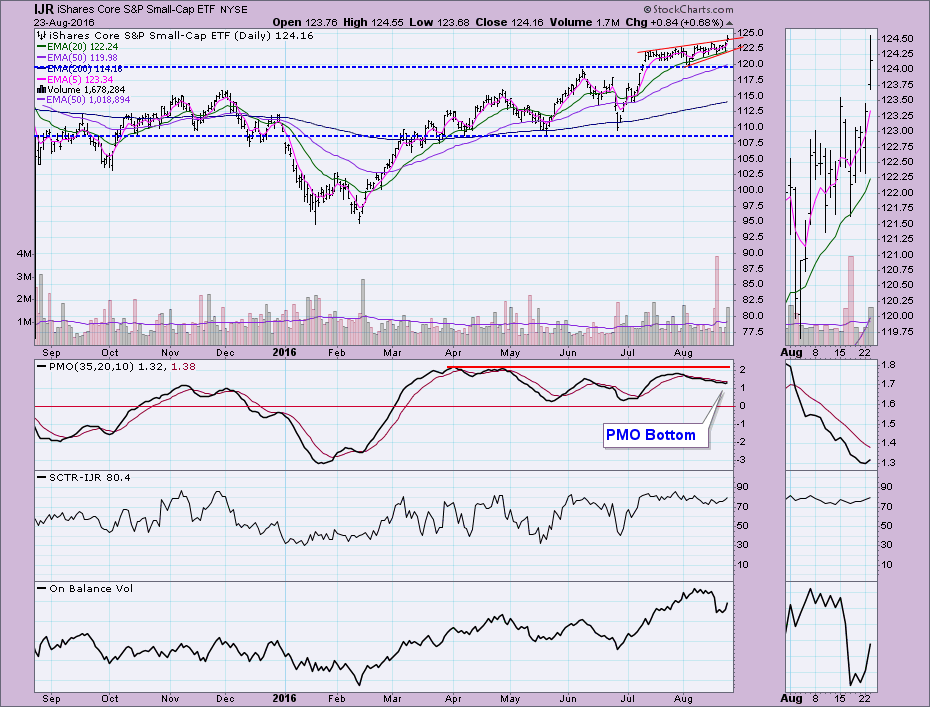Click the navy EMA(200) legend line marker
This screenshot has height=707, width=930.
click(x=41, y=68)
